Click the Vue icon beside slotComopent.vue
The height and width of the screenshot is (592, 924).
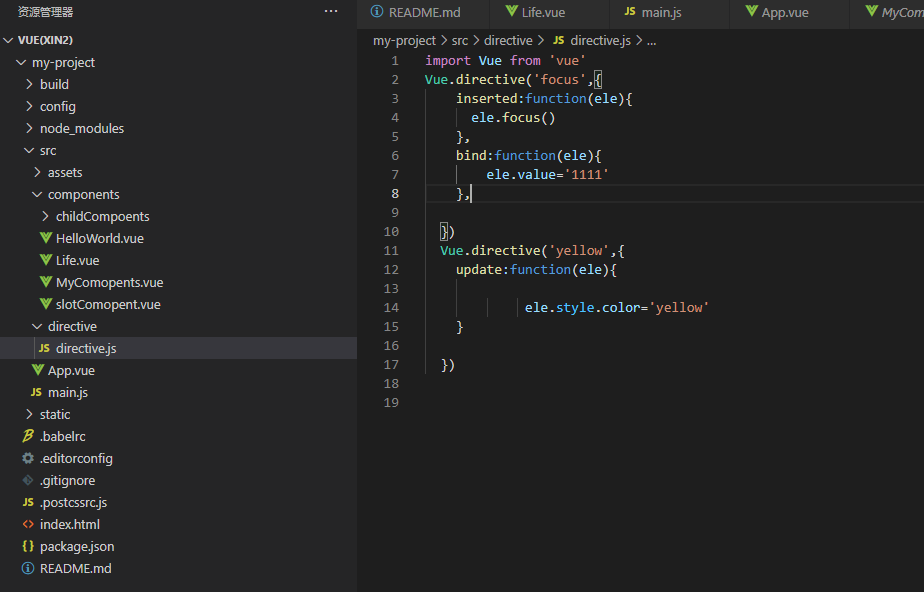pyautogui.click(x=46, y=303)
